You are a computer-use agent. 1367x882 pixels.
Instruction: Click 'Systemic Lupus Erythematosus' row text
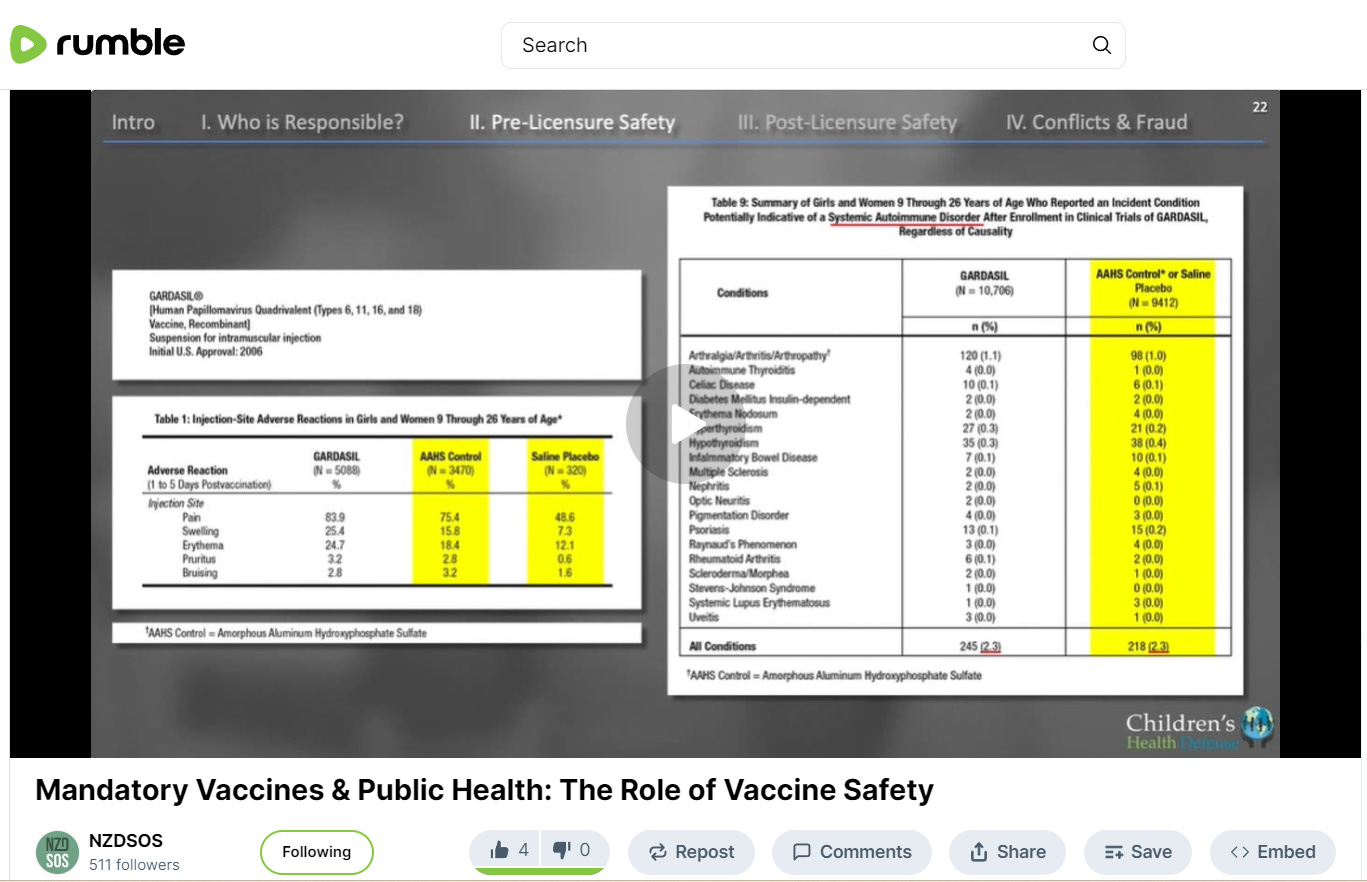click(x=760, y=603)
